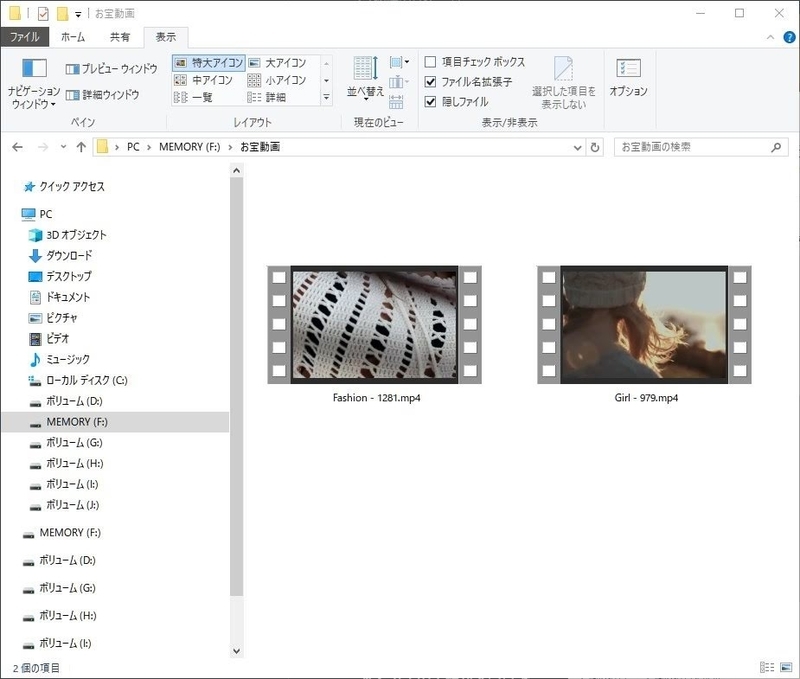
Task: Click PC in the address bar
Action: pyautogui.click(x=133, y=147)
